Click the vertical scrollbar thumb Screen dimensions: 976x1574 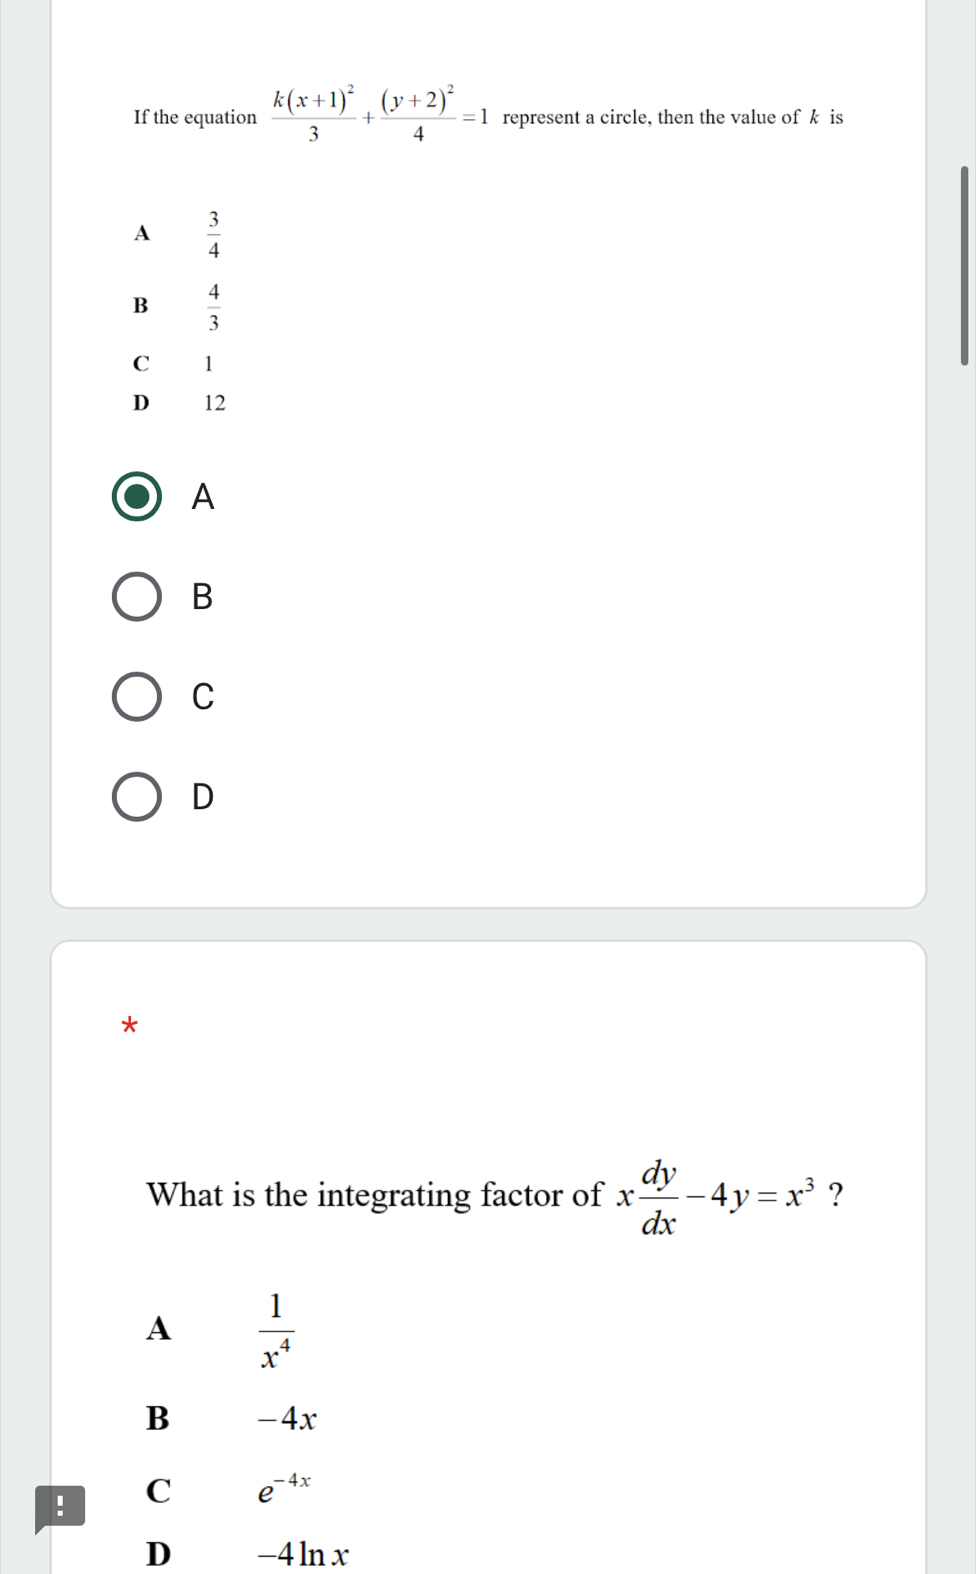click(964, 266)
